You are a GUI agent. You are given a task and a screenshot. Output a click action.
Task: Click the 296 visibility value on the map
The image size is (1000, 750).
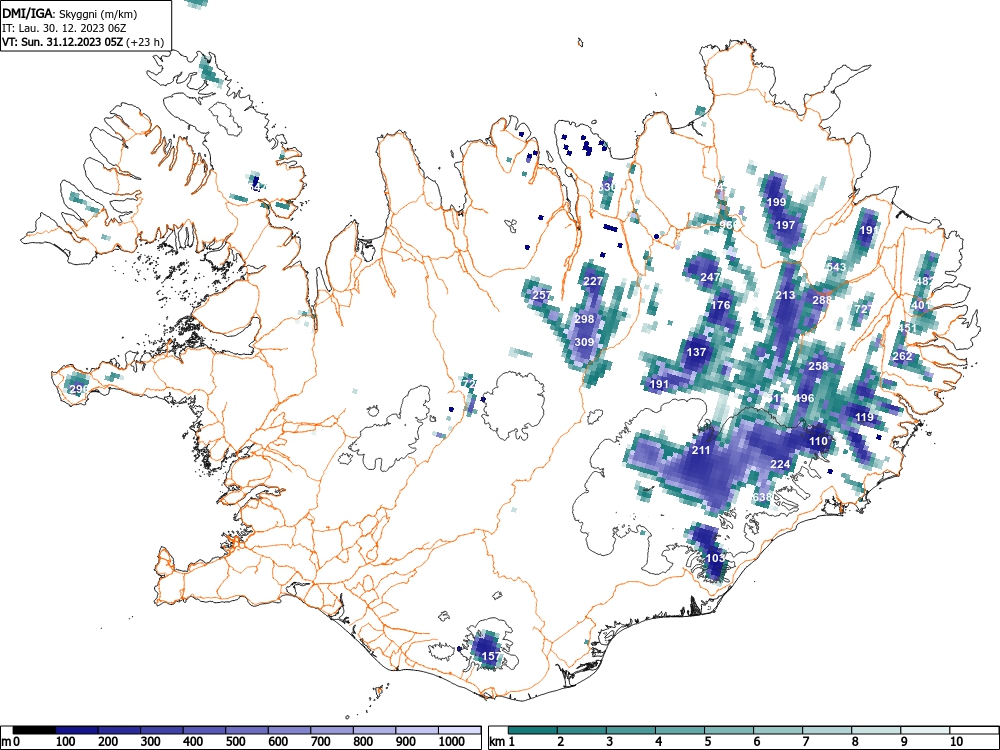(x=79, y=389)
